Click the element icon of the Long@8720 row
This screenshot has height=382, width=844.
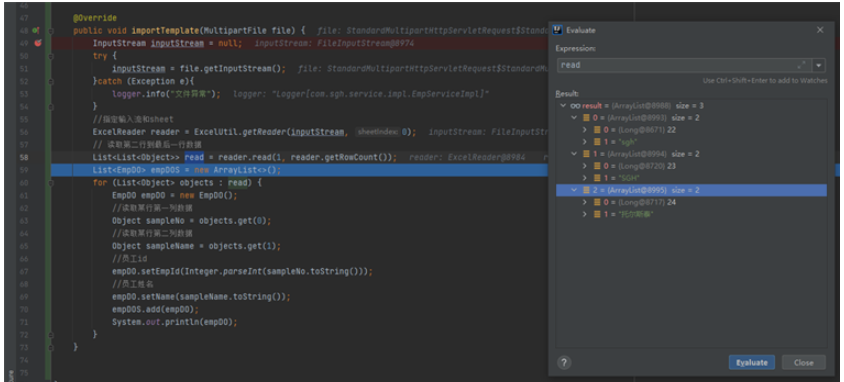point(597,166)
